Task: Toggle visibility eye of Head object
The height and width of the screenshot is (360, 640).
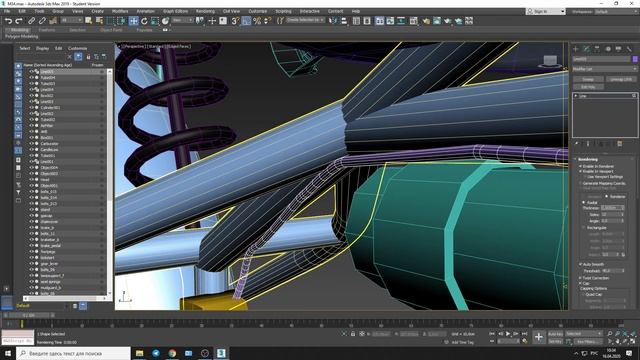Action: pos(31,180)
